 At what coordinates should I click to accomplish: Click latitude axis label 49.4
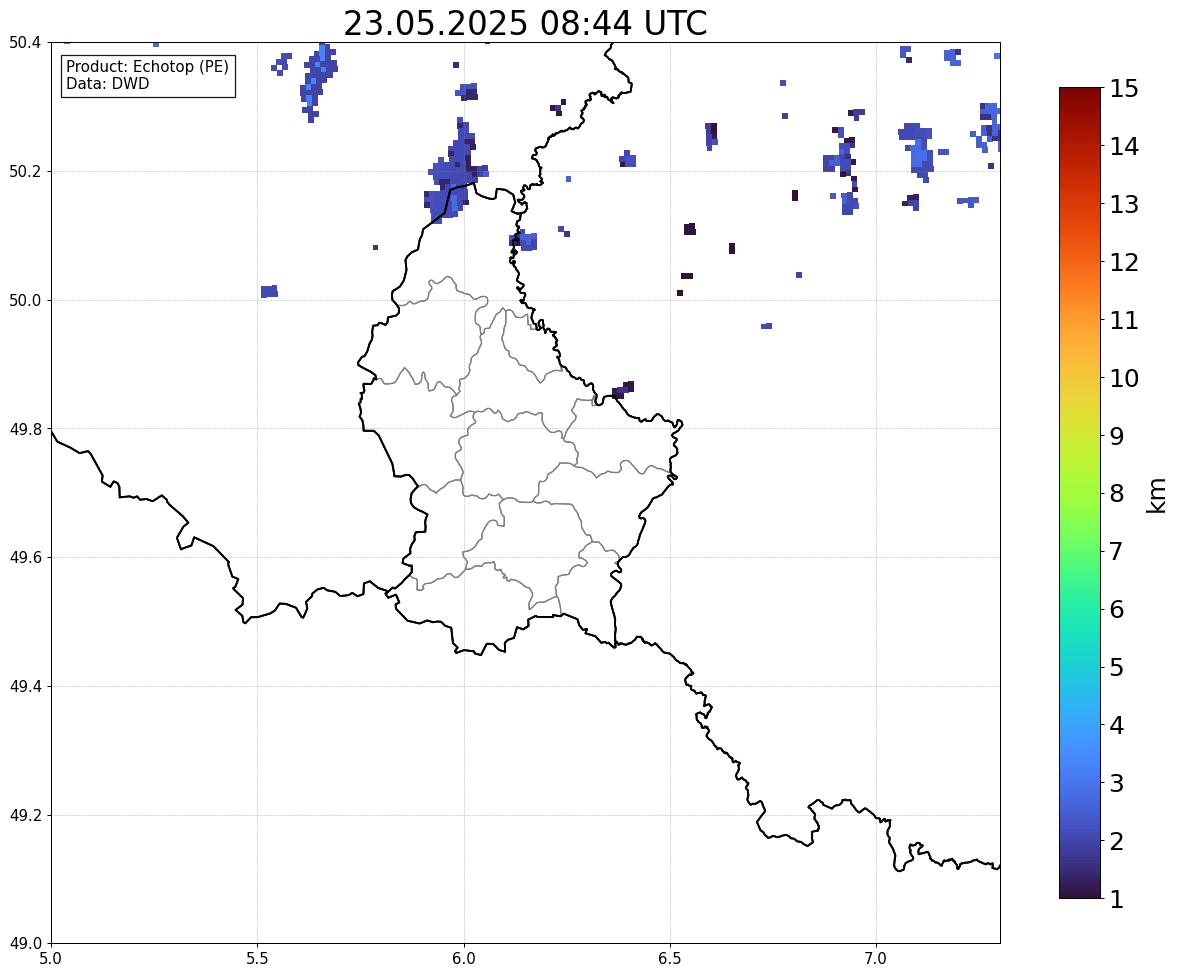click(x=25, y=686)
